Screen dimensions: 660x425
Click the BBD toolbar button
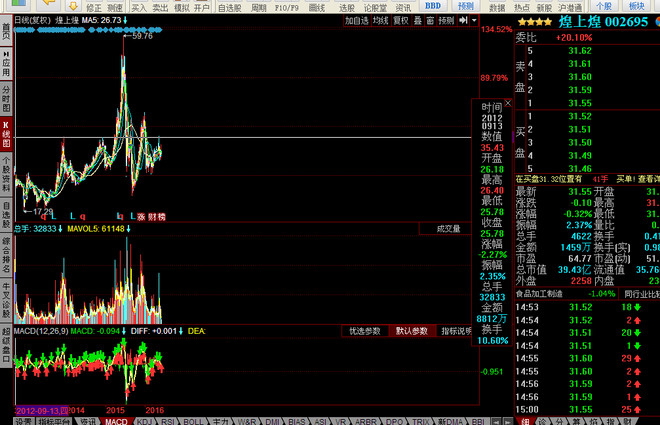click(x=433, y=5)
